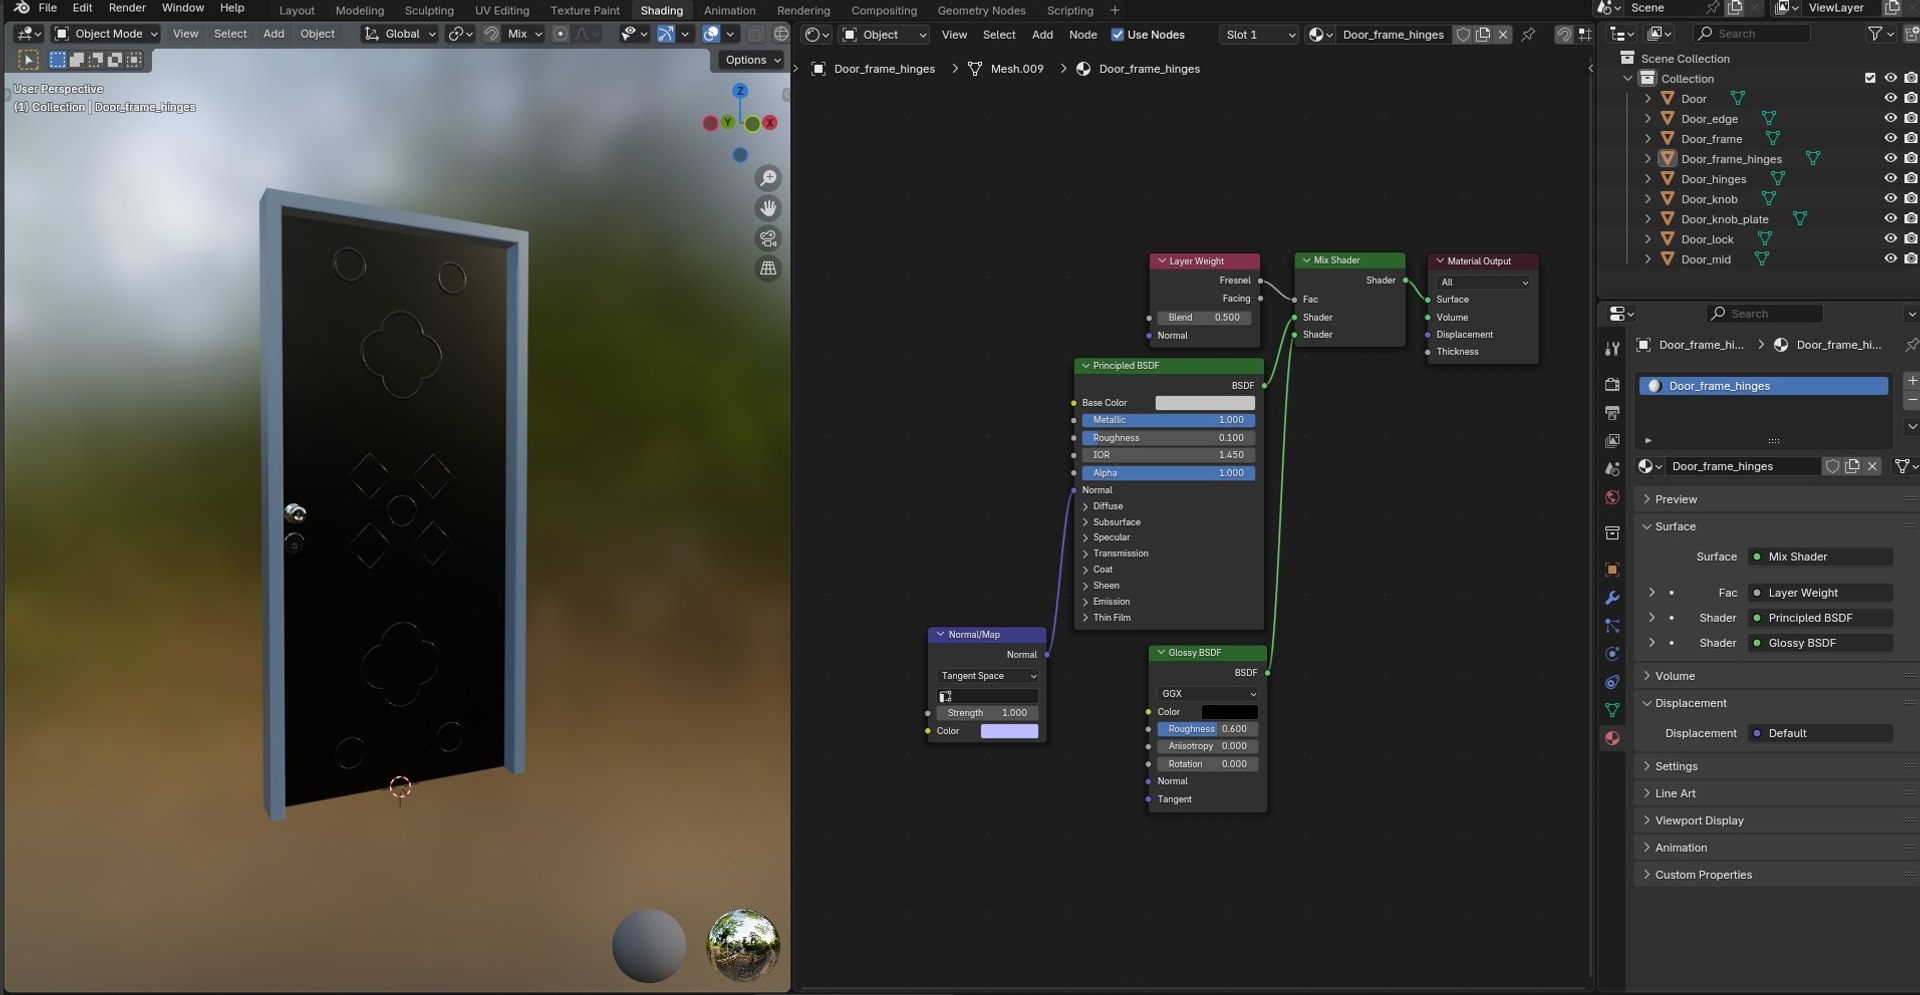The image size is (1920, 995).
Task: Select the pan view hand icon
Action: [768, 208]
